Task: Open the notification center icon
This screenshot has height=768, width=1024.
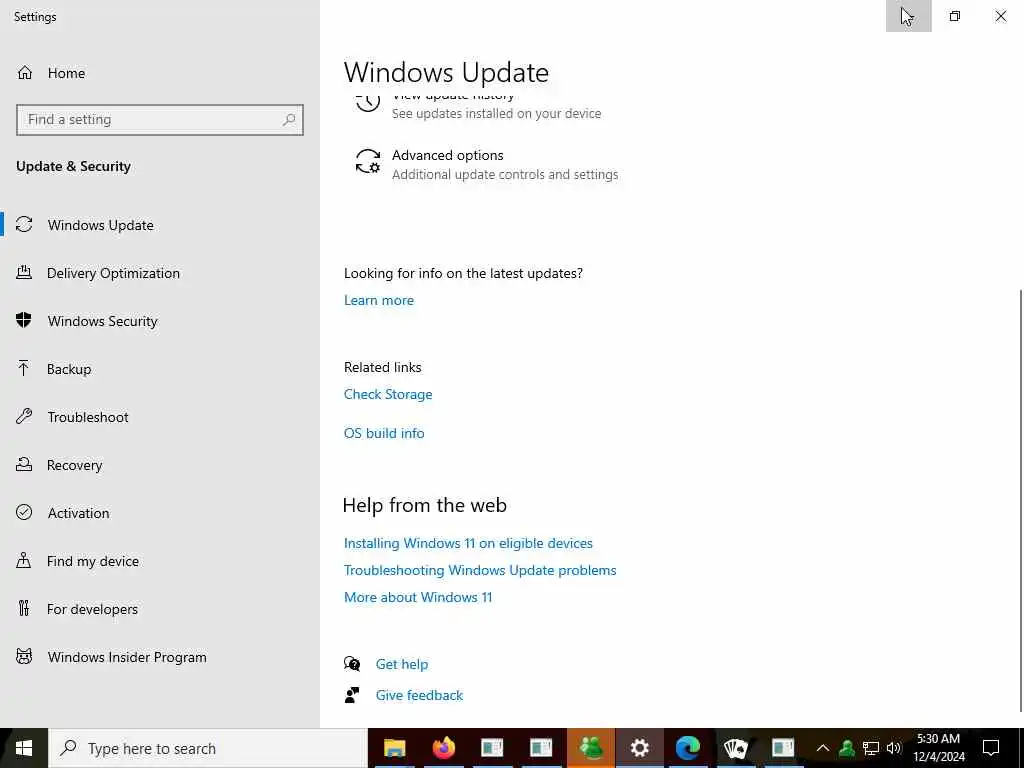Action: tap(991, 748)
